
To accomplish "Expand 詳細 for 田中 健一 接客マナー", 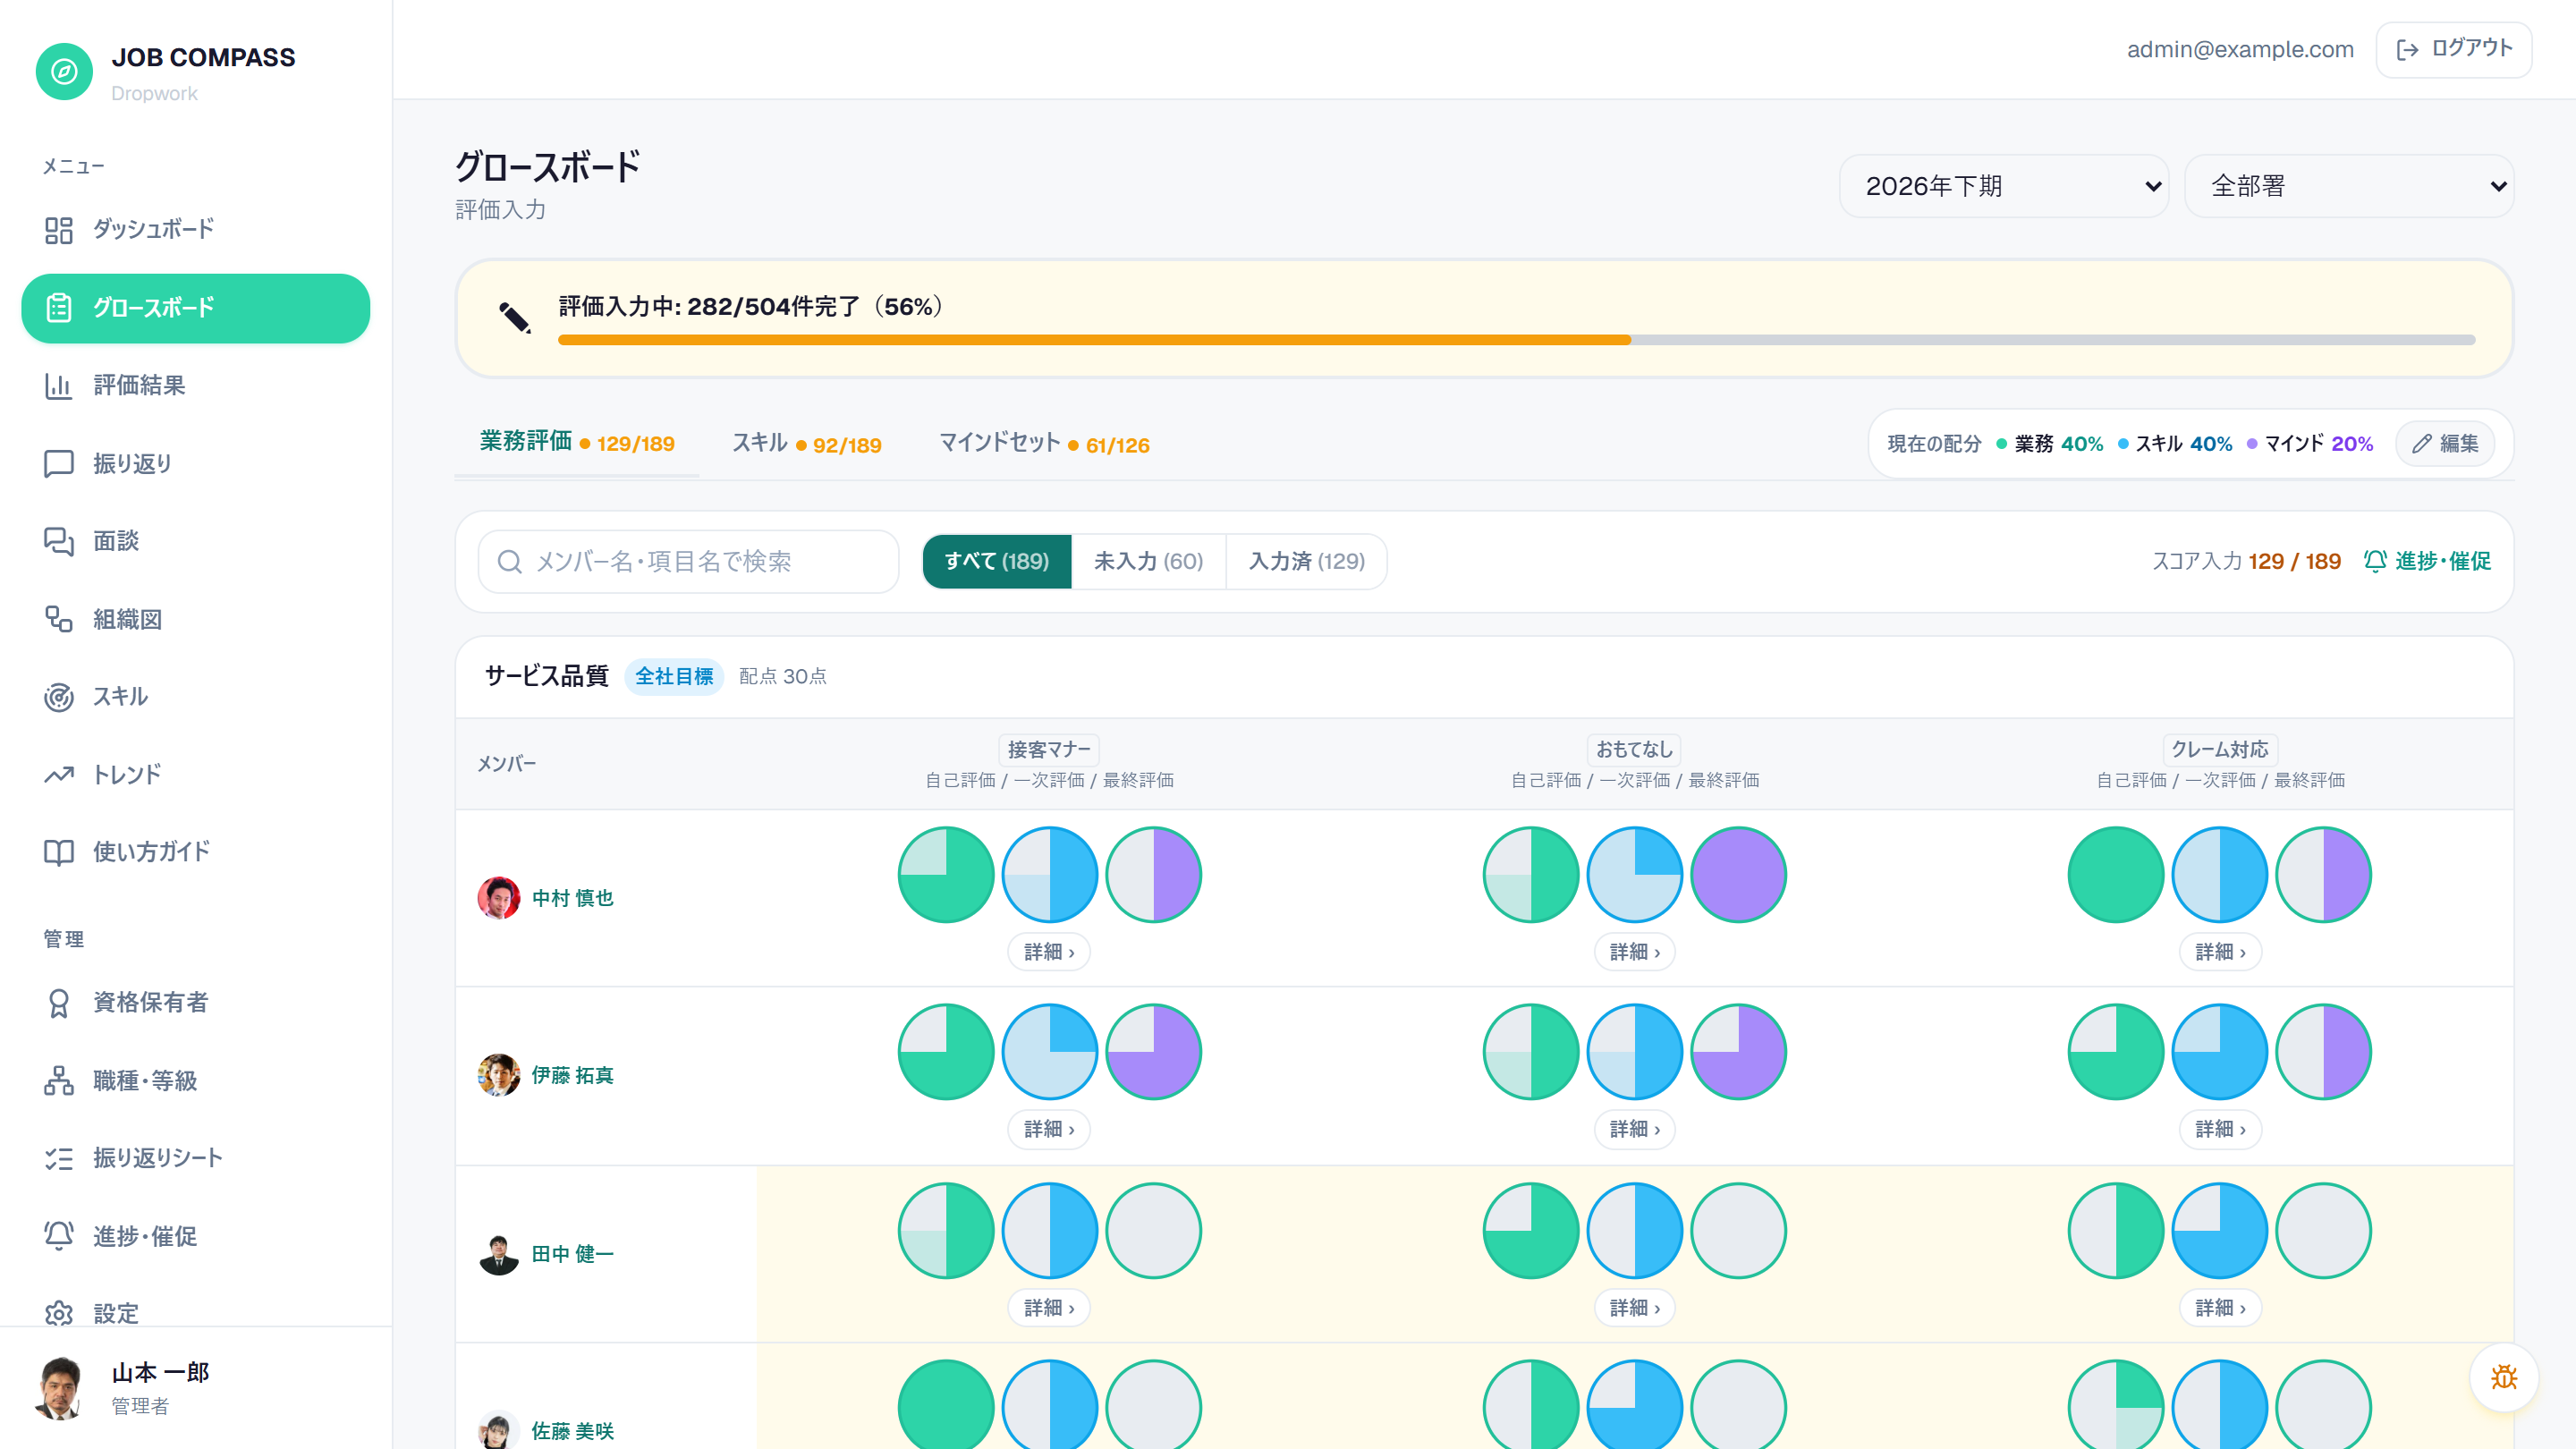I will click(1049, 1308).
